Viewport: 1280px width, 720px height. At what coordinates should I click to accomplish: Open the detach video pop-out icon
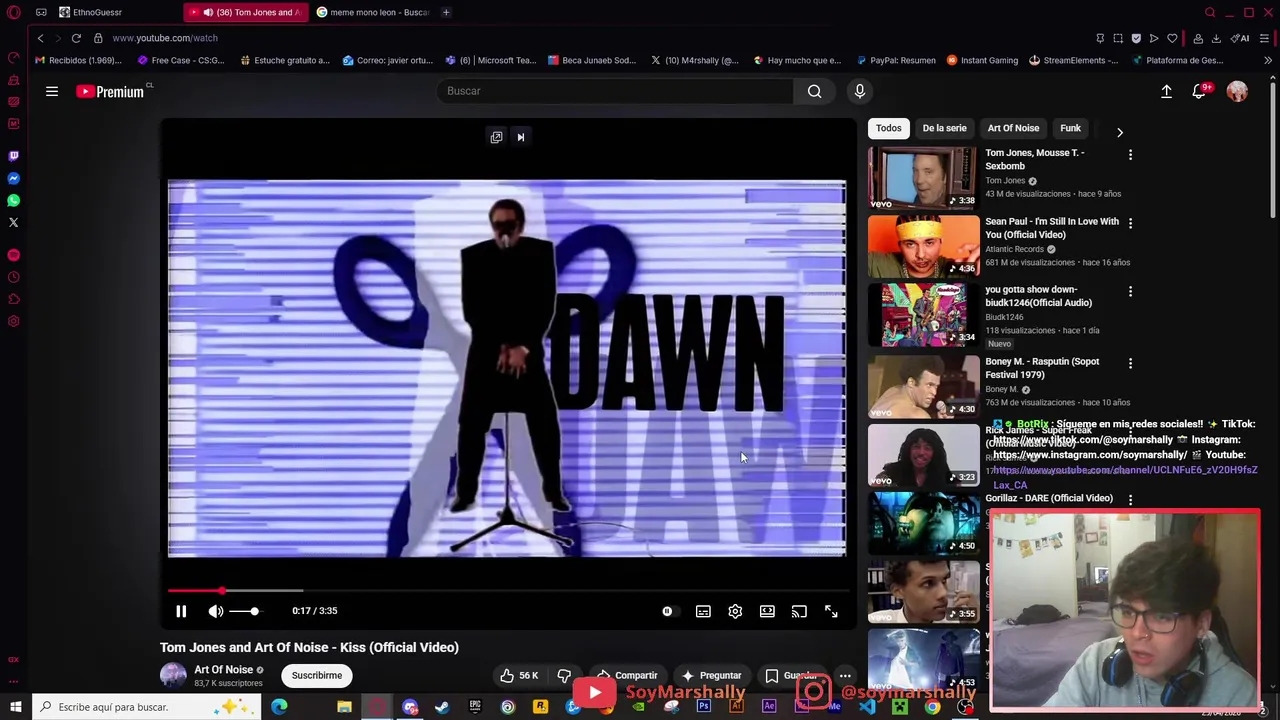496,137
